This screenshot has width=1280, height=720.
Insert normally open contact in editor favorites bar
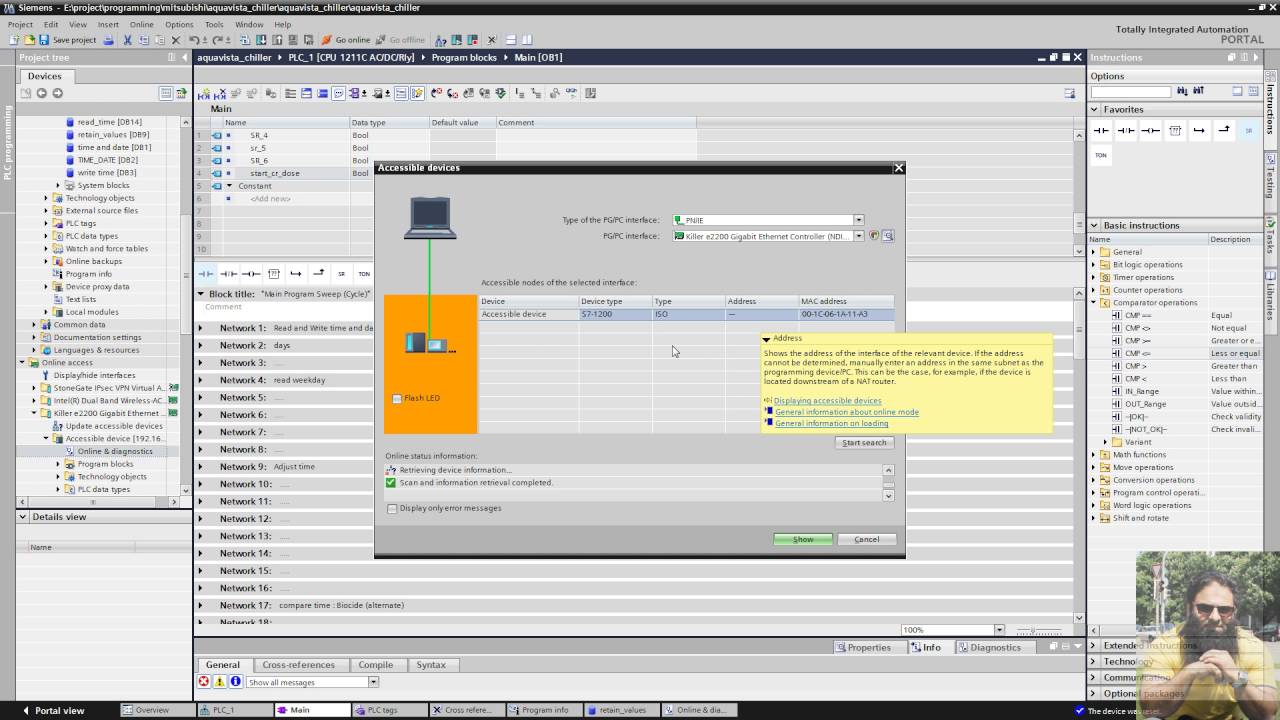pos(206,273)
